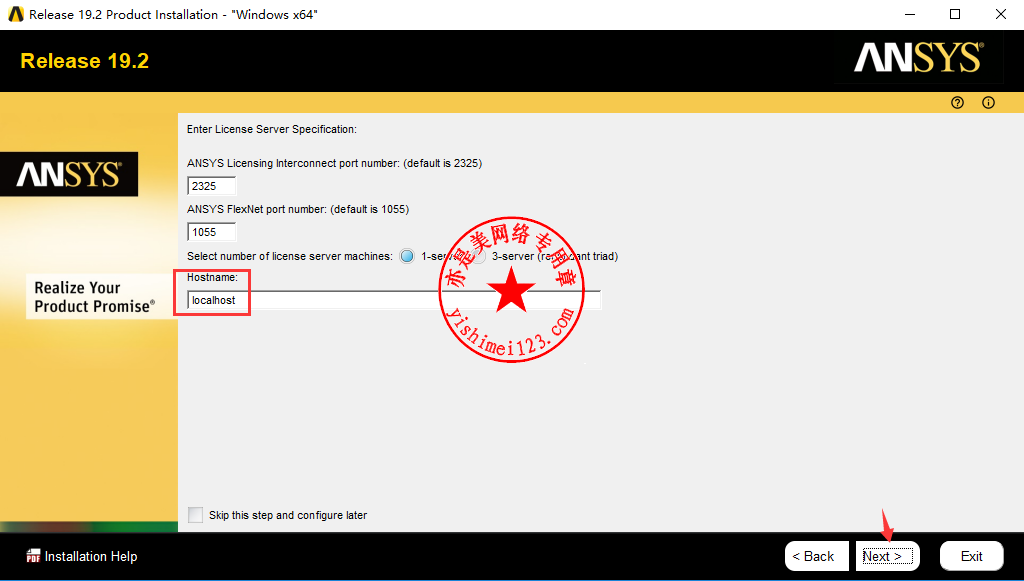
Task: Click the ANSYS logo in the left sidebar
Action: 69,175
